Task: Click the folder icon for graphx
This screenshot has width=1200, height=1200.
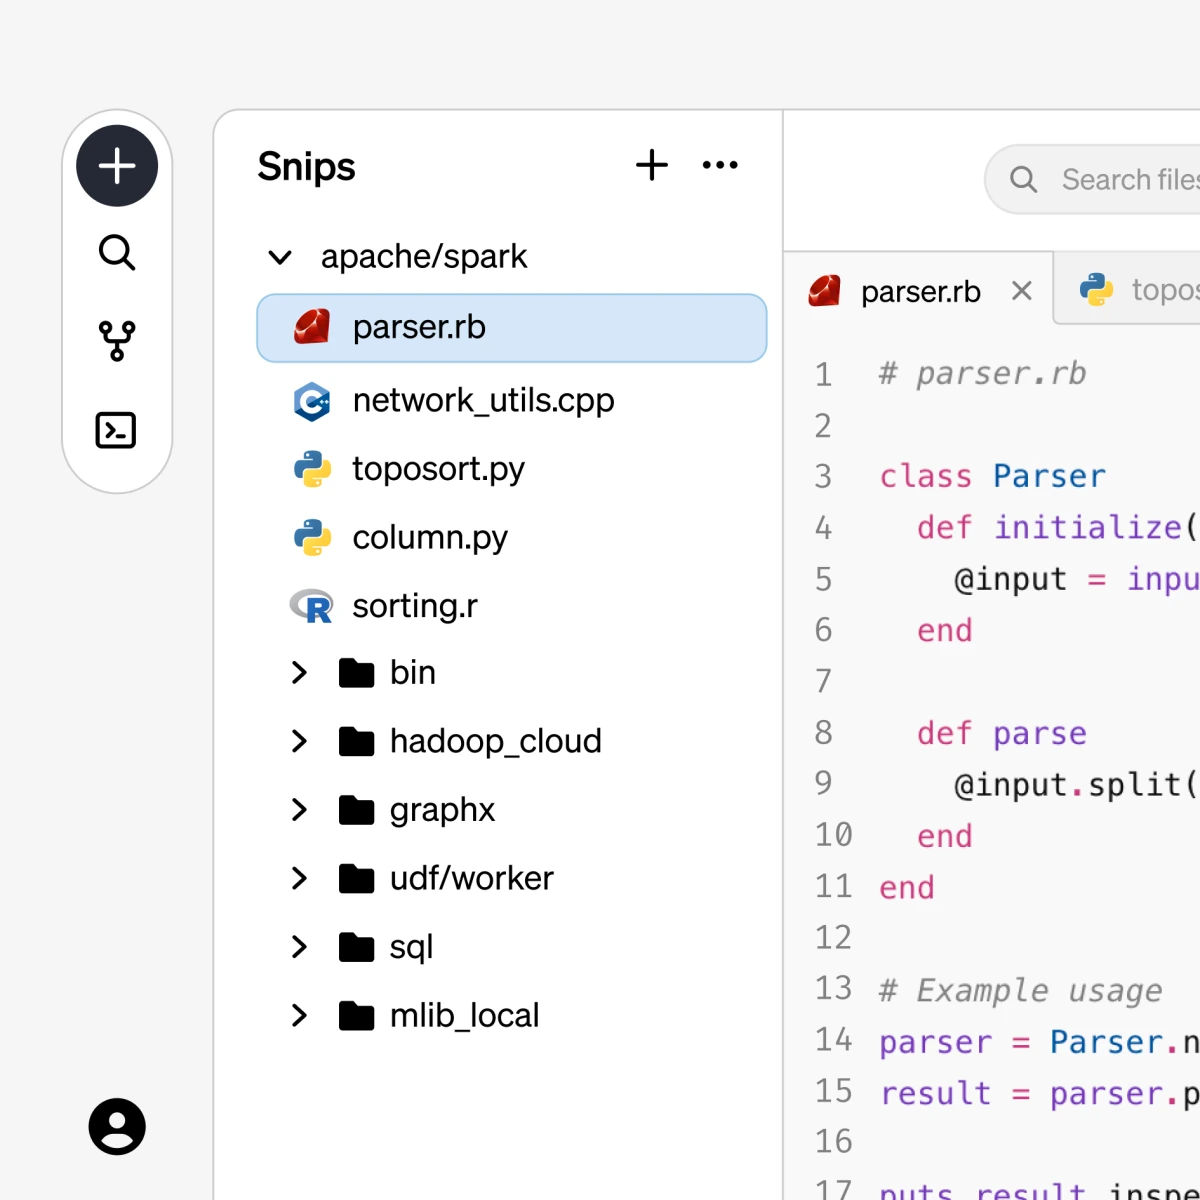Action: coord(356,810)
